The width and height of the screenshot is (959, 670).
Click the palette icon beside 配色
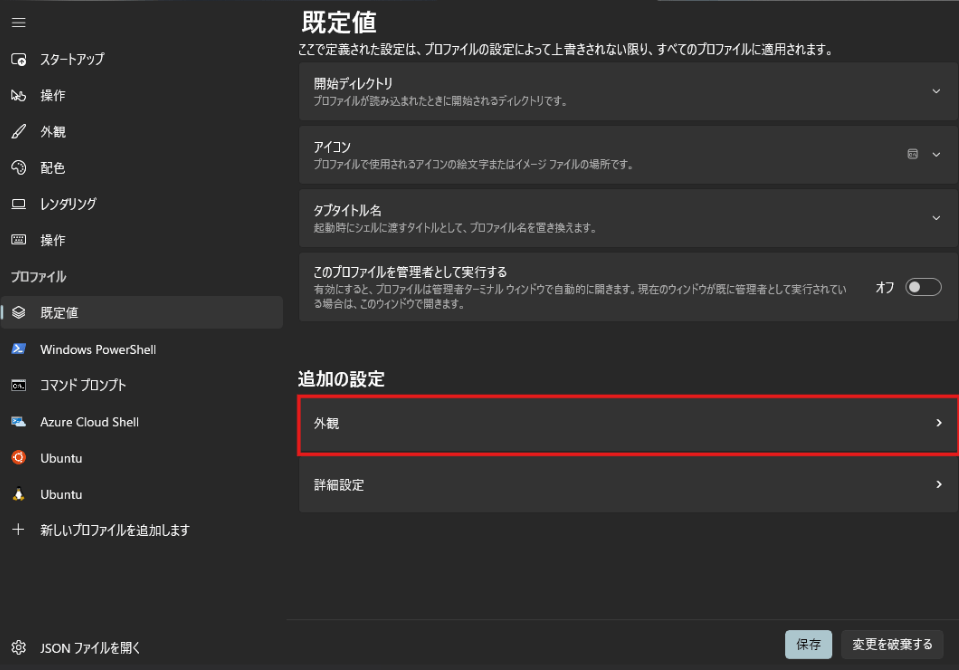(x=19, y=168)
